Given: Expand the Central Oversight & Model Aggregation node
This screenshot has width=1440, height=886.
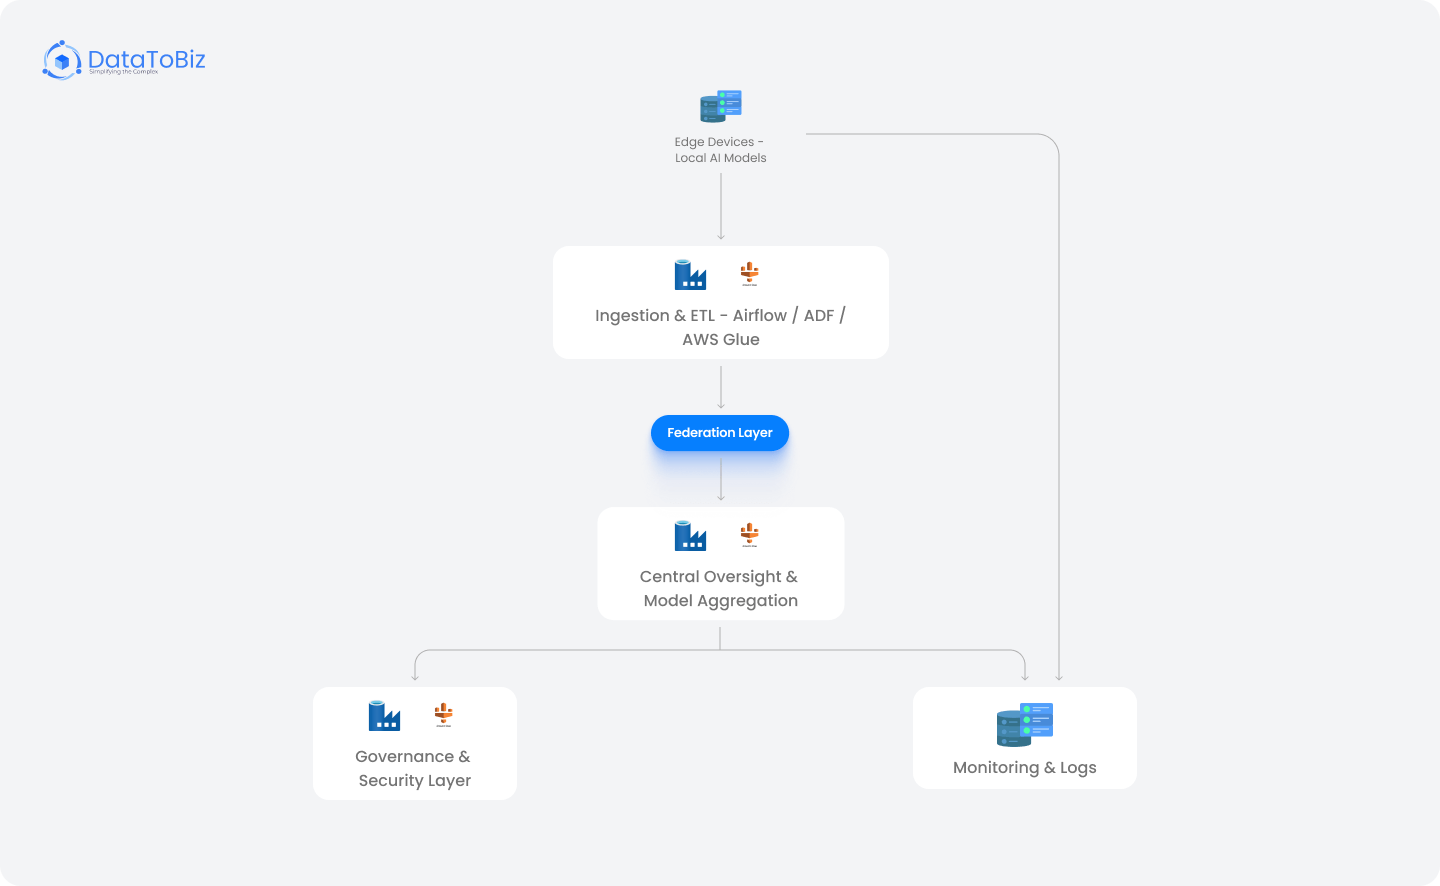Looking at the screenshot, I should (720, 563).
